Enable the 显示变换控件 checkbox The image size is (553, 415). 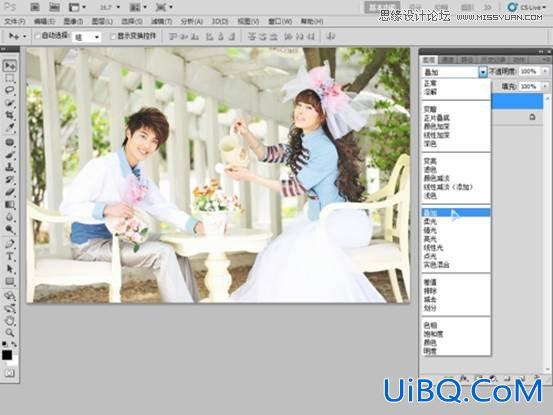tap(113, 36)
